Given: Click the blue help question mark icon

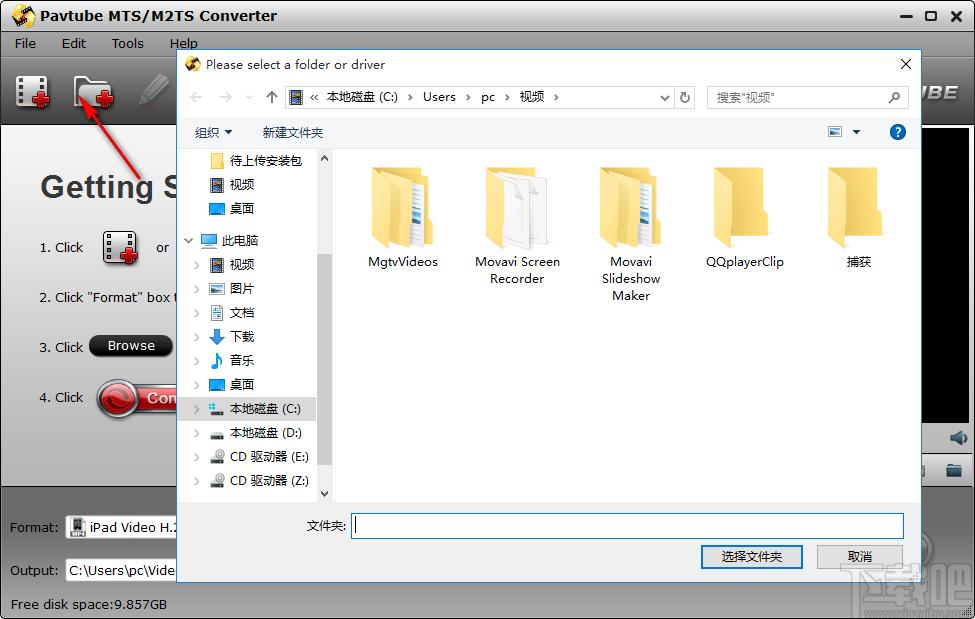Looking at the screenshot, I should [x=897, y=132].
